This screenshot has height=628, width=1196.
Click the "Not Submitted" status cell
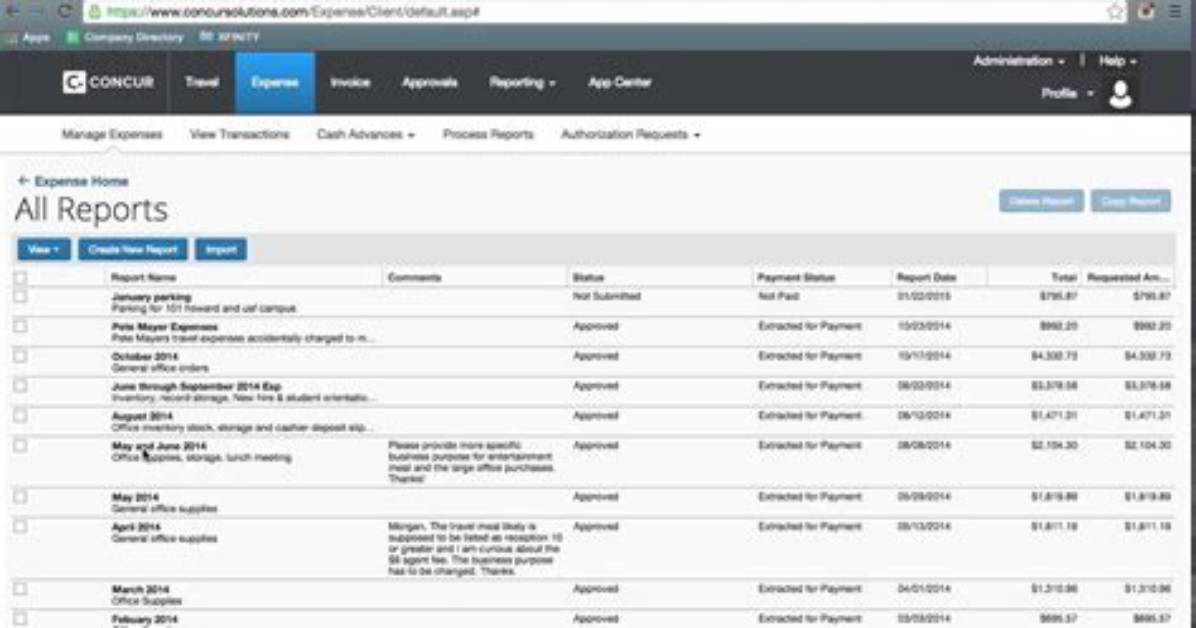point(606,296)
